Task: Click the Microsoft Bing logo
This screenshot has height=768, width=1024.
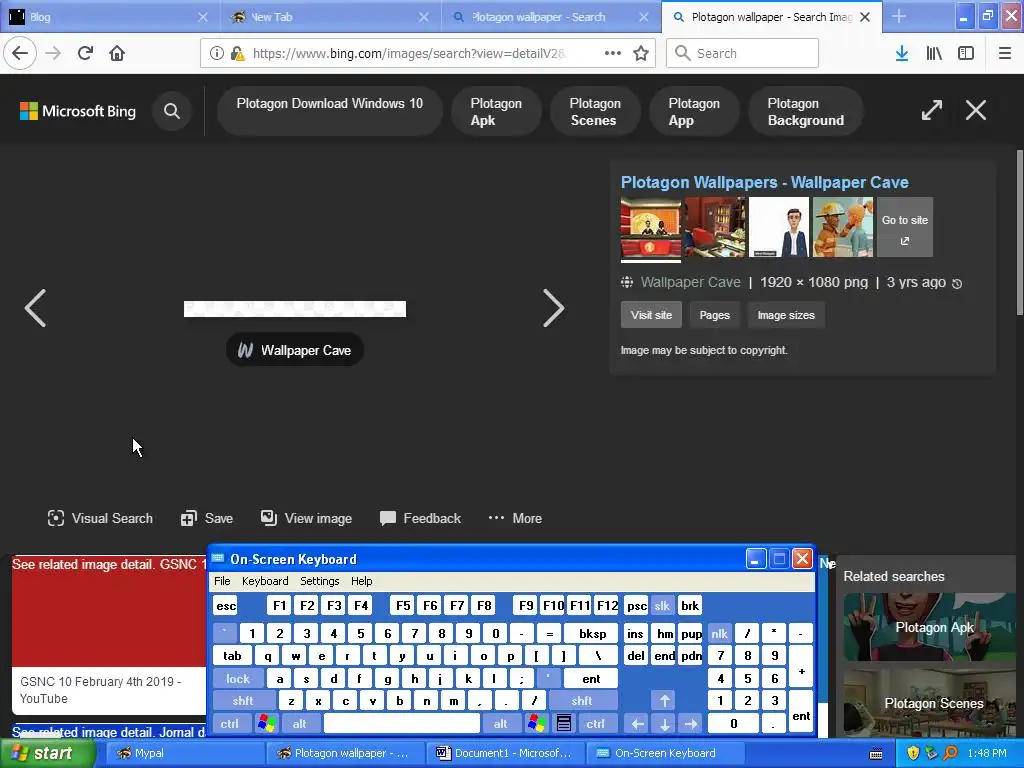Action: [x=78, y=111]
